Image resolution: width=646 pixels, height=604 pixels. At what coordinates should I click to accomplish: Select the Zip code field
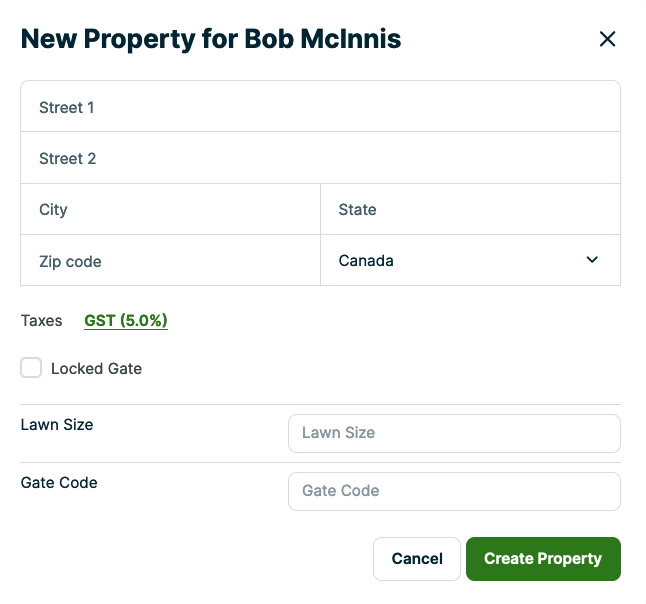tap(170, 261)
